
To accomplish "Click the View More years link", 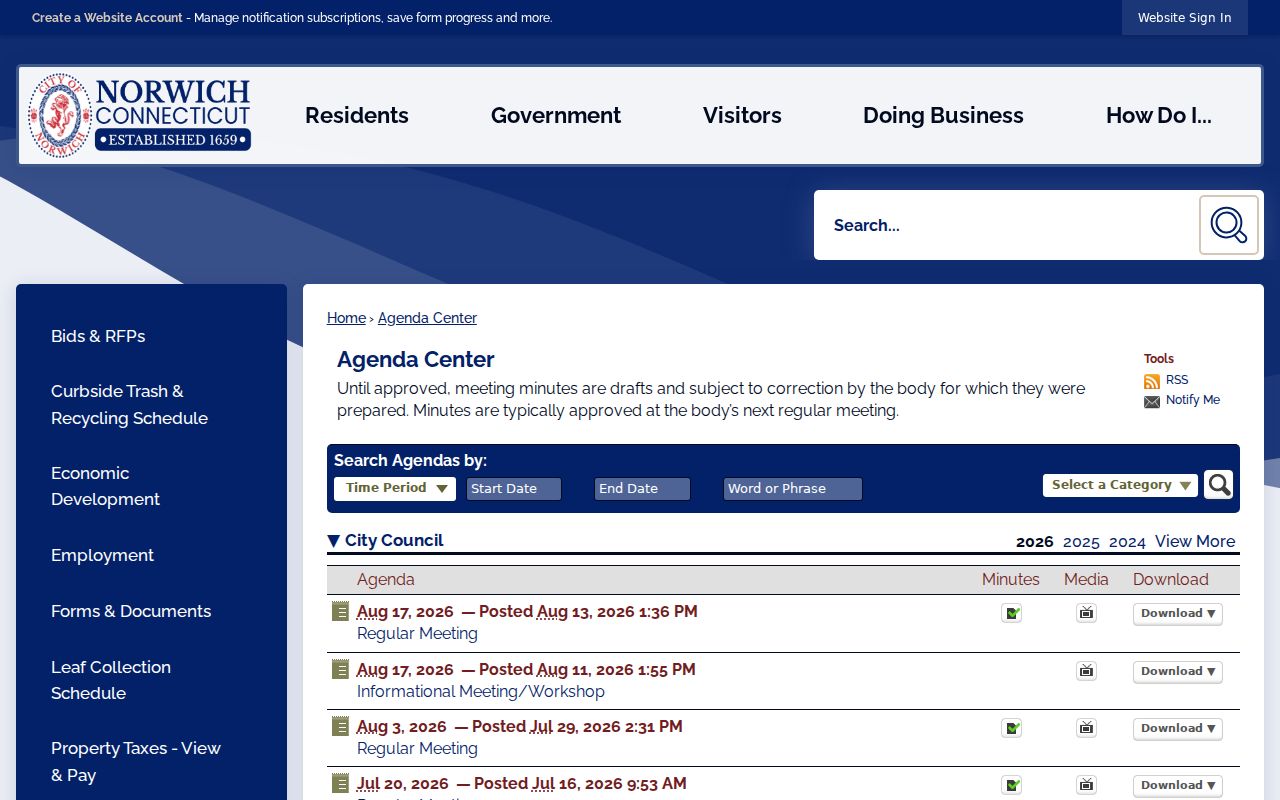I will (x=1195, y=541).
